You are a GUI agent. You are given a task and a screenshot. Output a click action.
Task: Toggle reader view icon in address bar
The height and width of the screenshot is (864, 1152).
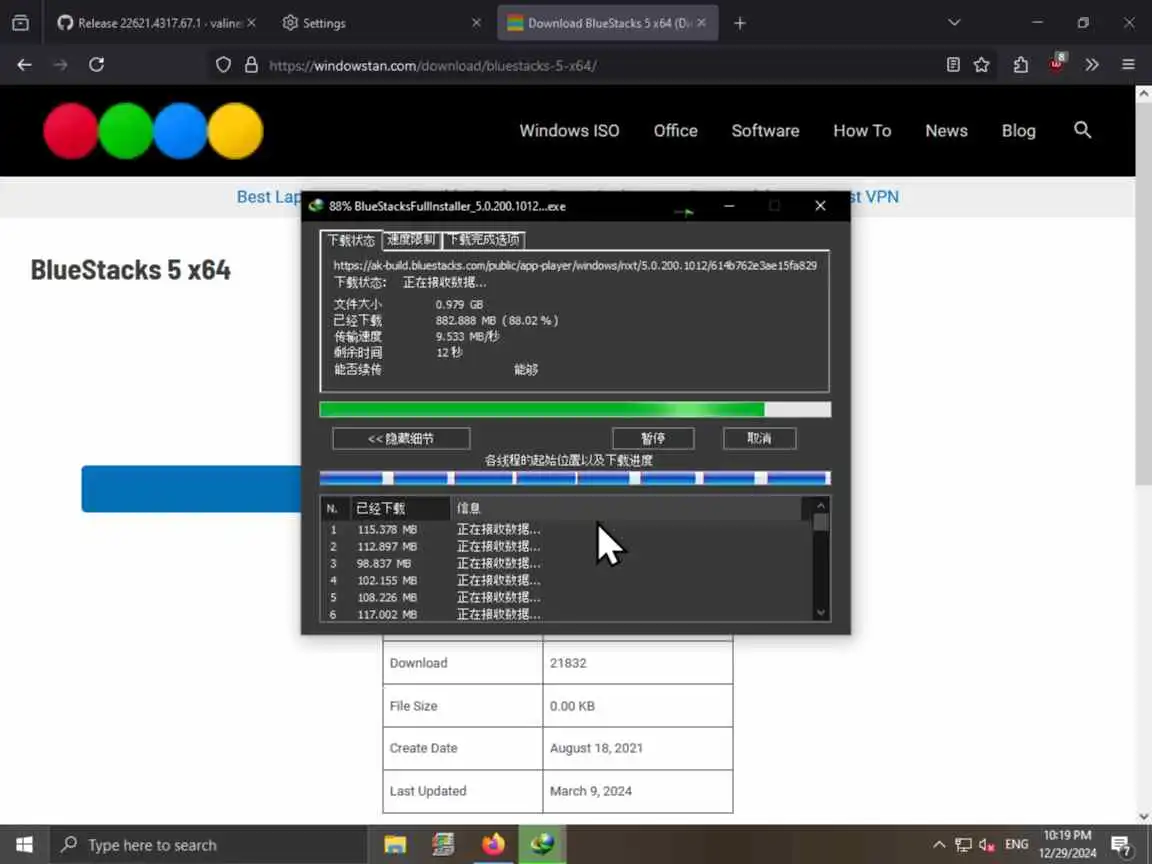click(953, 65)
